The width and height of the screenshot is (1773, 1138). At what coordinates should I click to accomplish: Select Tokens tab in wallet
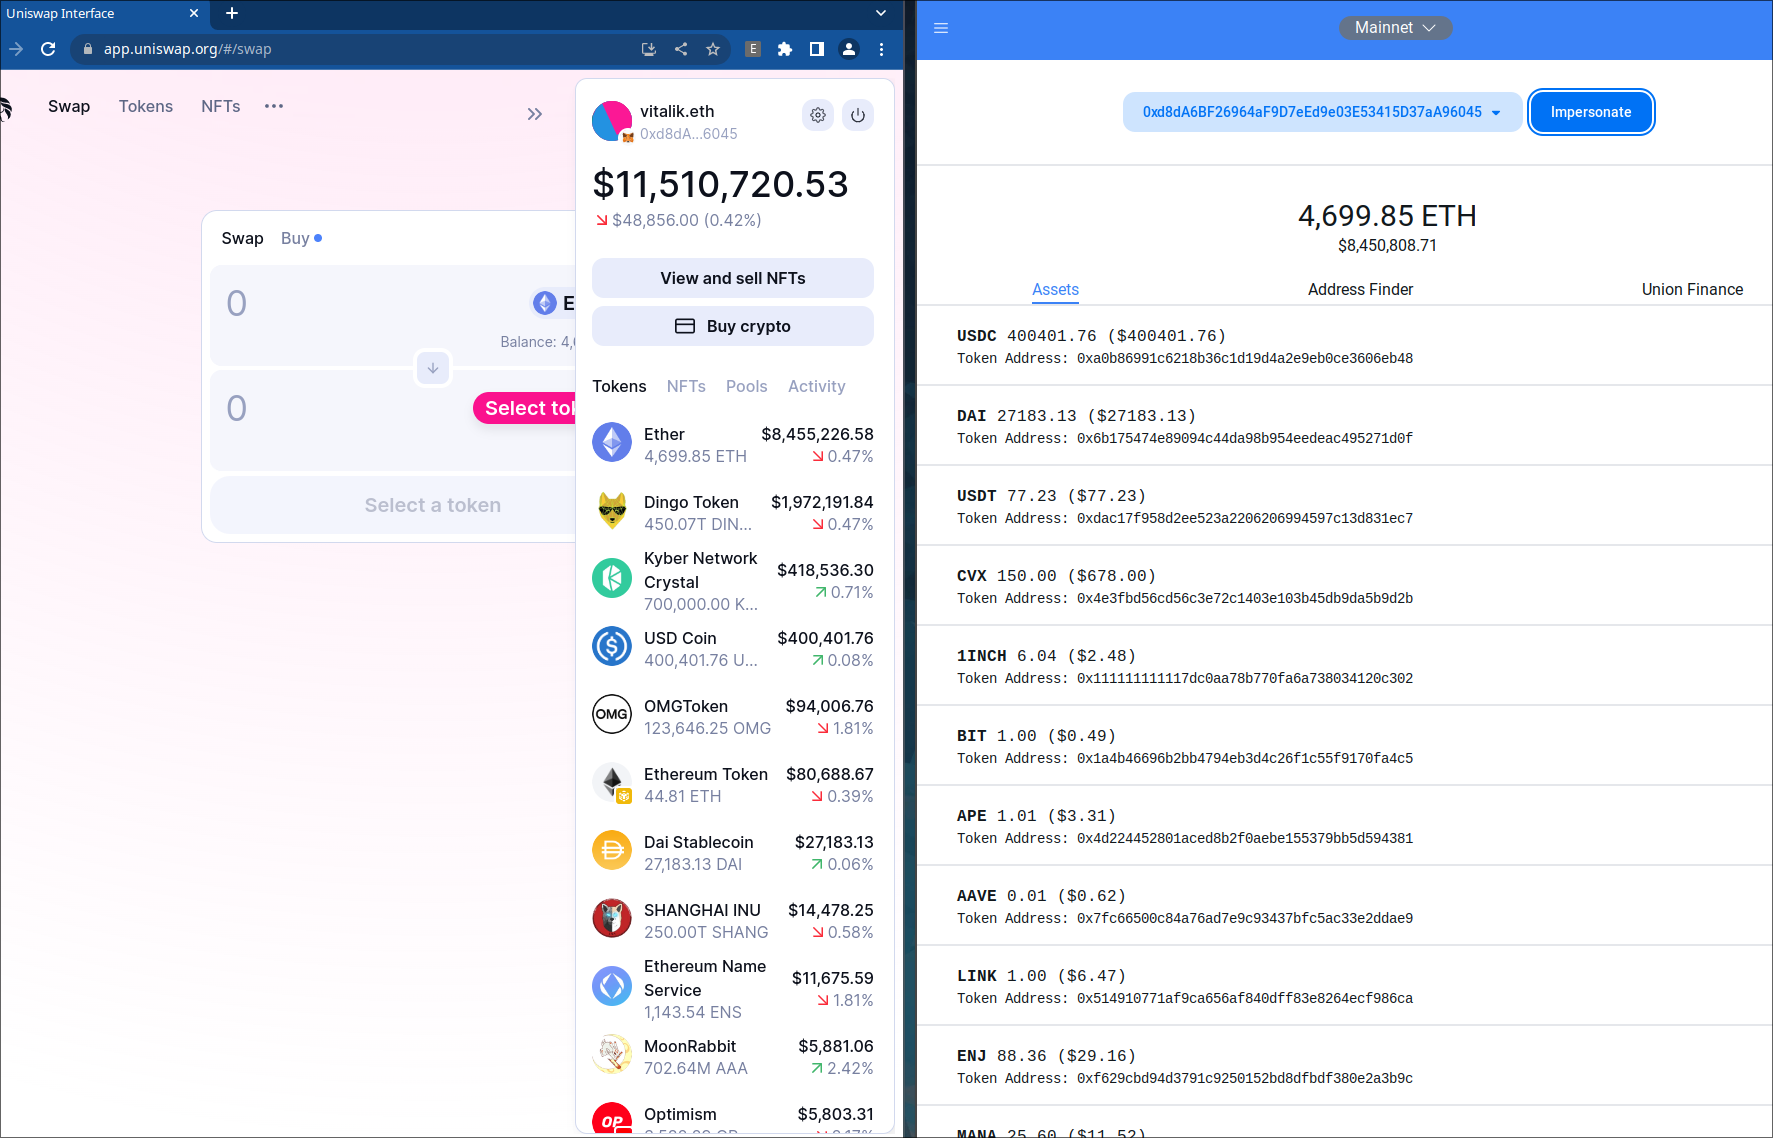pyautogui.click(x=619, y=386)
